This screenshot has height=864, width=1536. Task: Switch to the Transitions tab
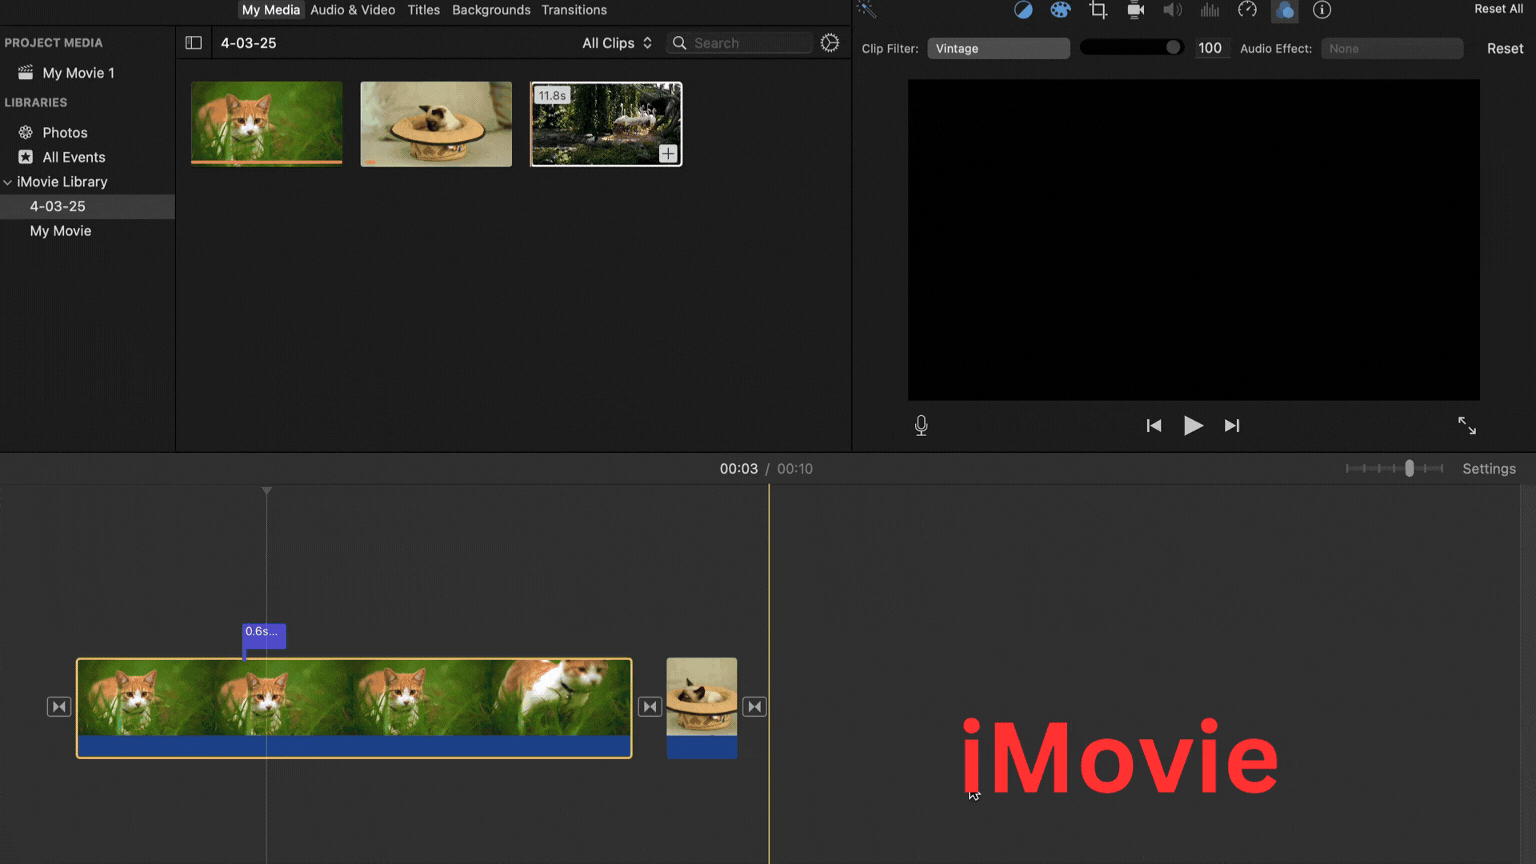pos(574,10)
